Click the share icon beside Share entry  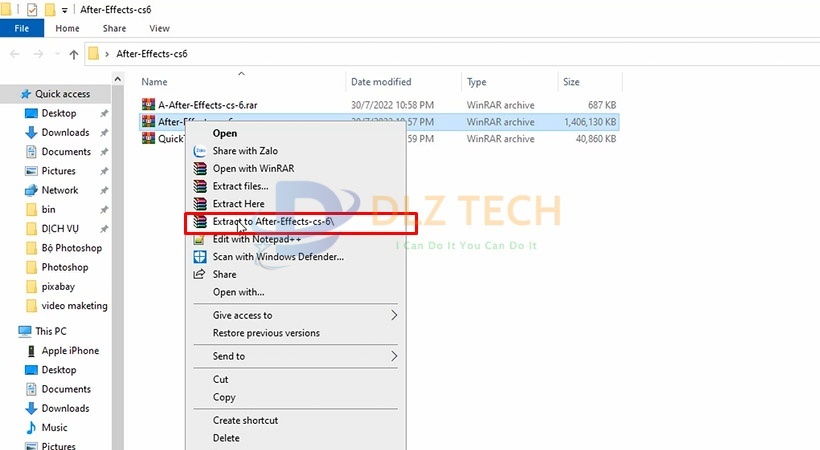pyautogui.click(x=199, y=274)
